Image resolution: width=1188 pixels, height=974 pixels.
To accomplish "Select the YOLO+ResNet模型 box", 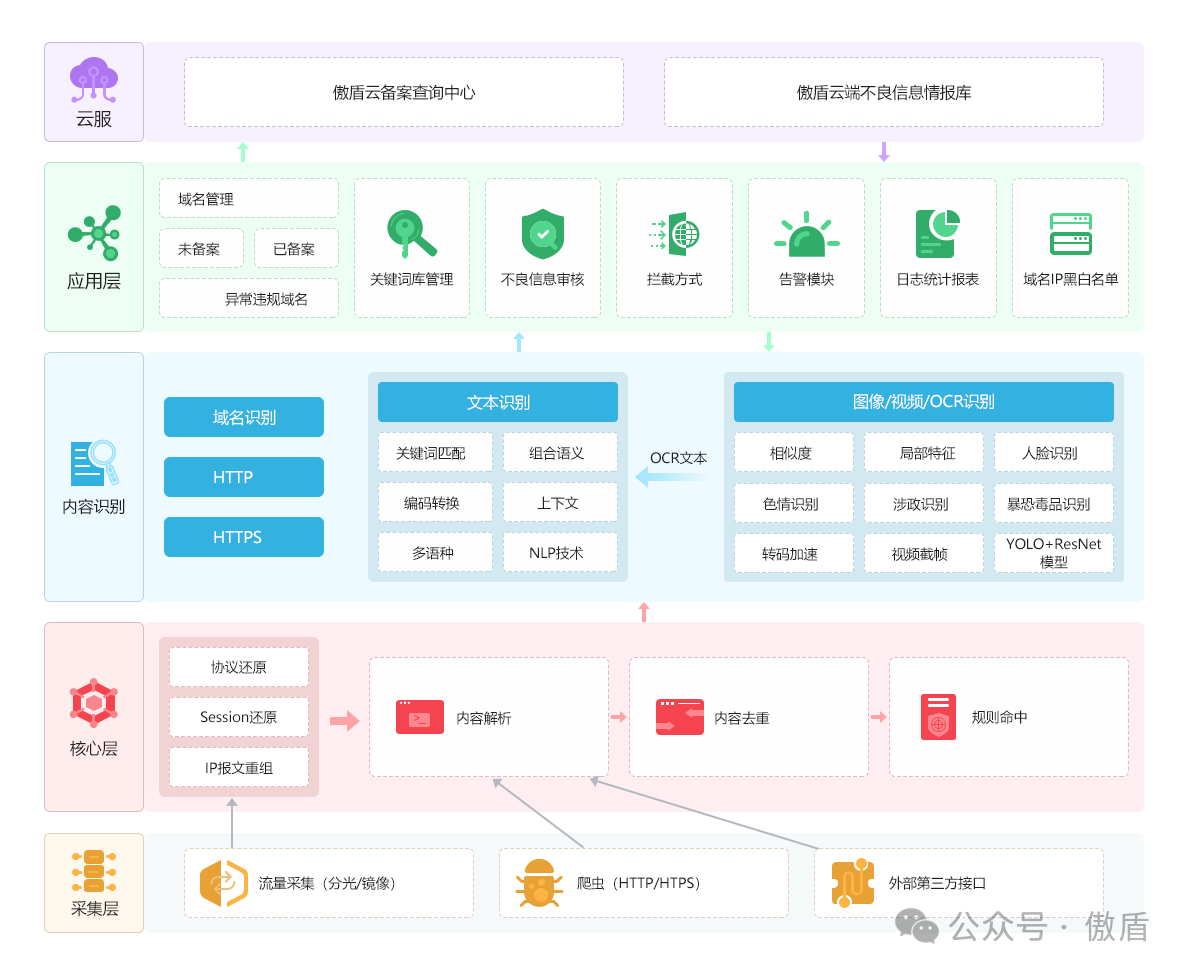I will (1053, 553).
